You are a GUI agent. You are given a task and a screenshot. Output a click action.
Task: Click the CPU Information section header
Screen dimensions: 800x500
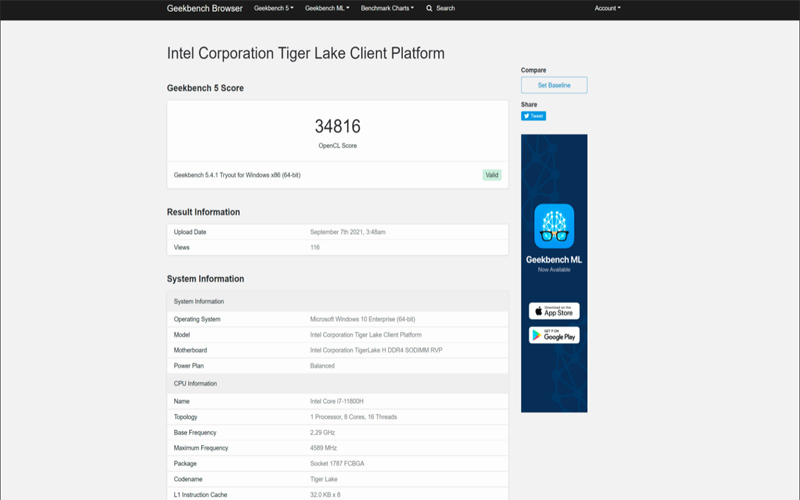[337, 384]
